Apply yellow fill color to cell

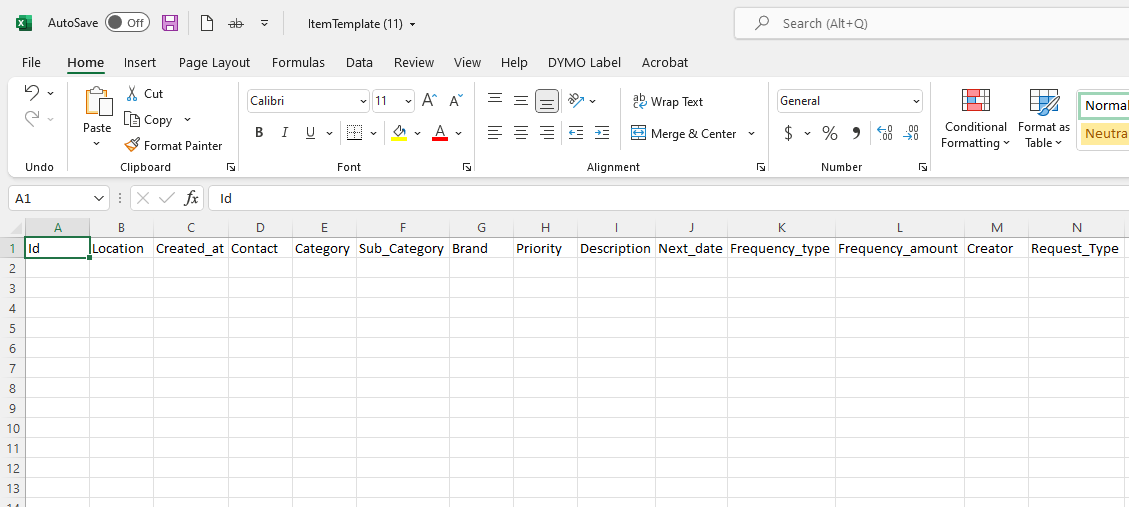point(399,133)
